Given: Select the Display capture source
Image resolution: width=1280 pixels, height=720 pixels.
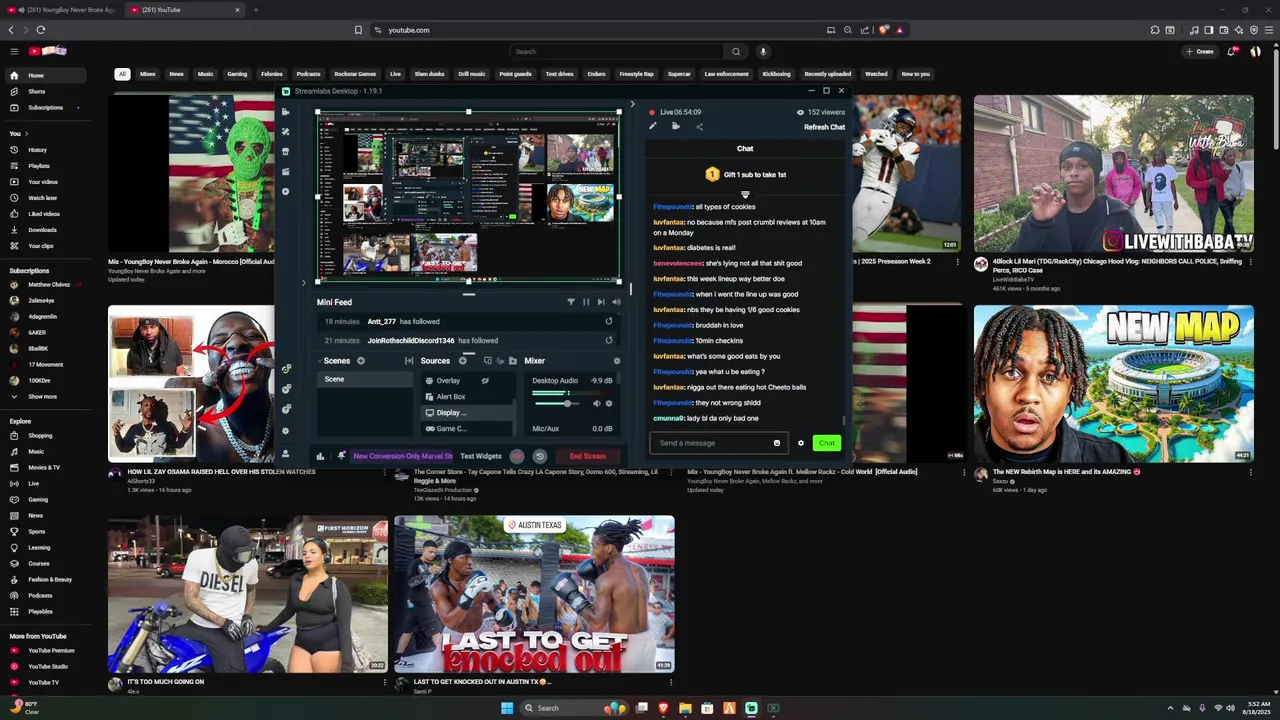Looking at the screenshot, I should coord(466,413).
